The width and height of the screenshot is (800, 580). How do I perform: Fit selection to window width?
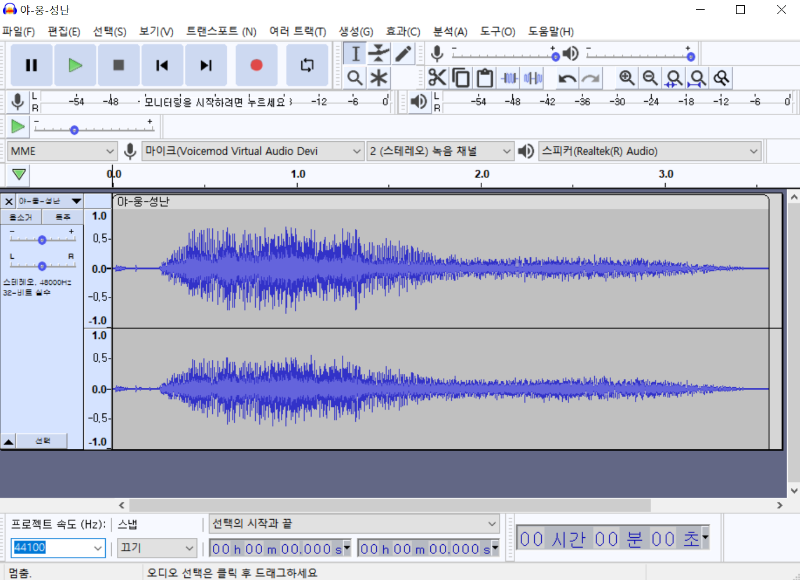coord(673,78)
